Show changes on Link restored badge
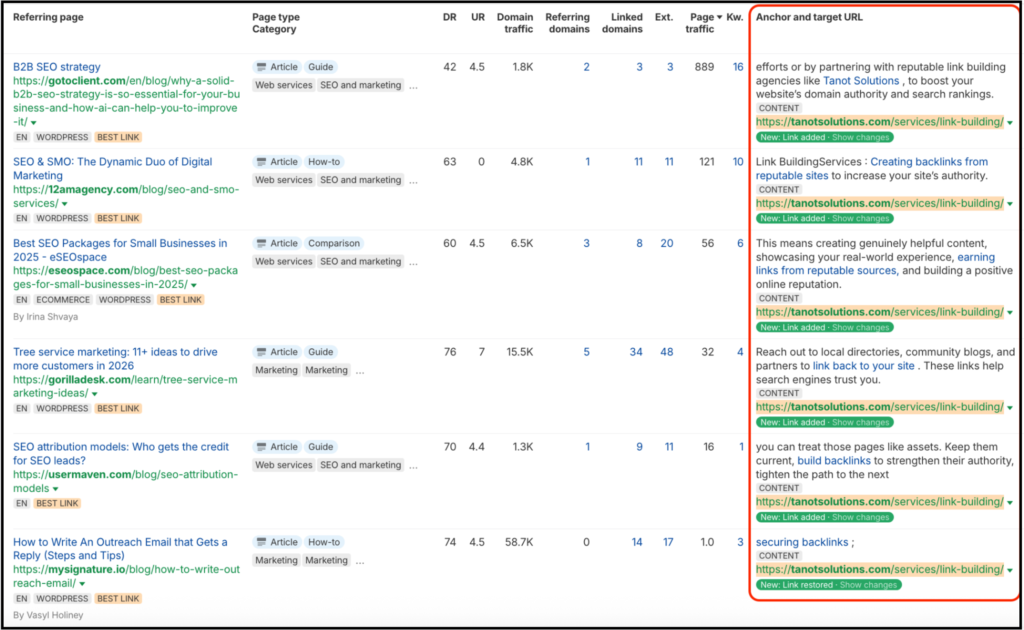The image size is (1024, 630). (868, 585)
